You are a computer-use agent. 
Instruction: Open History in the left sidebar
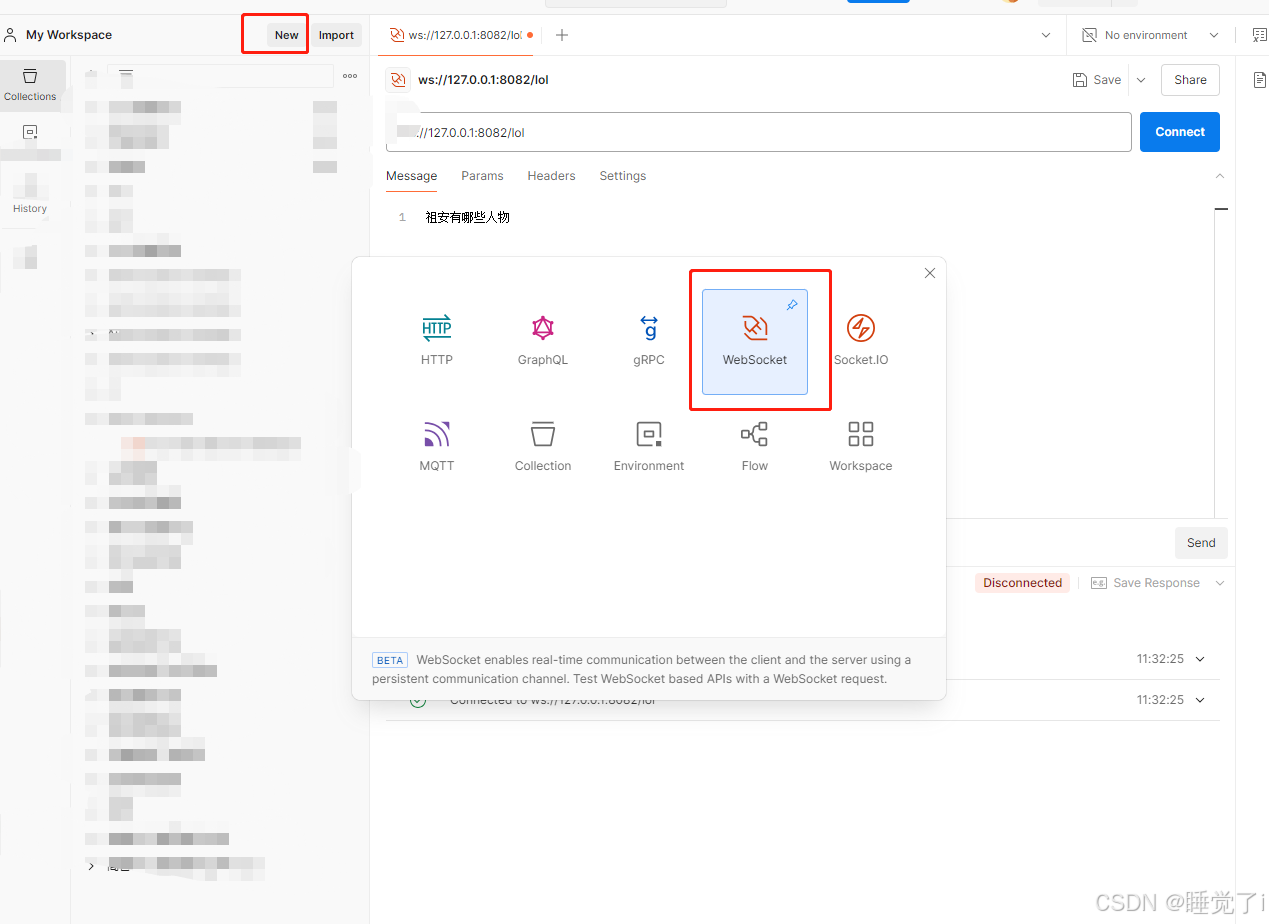[x=30, y=195]
